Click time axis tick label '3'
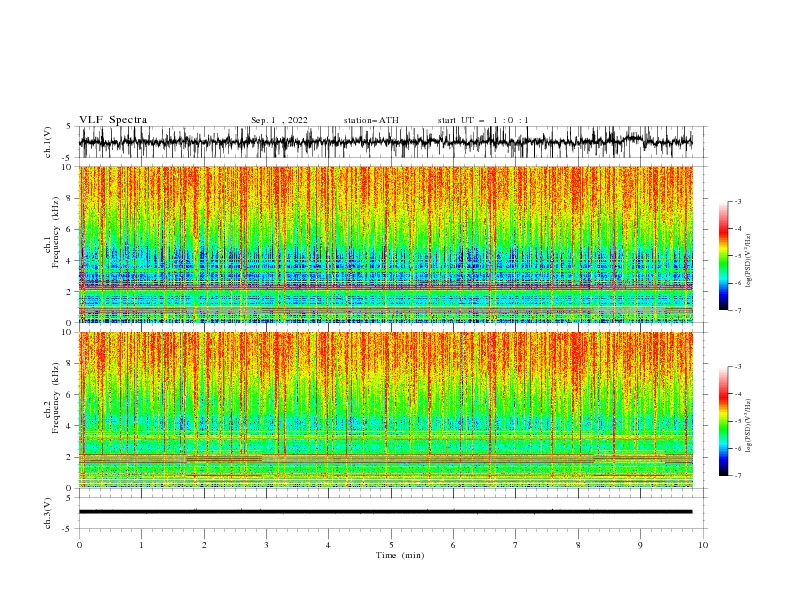The height and width of the screenshot is (612, 792). [x=266, y=545]
